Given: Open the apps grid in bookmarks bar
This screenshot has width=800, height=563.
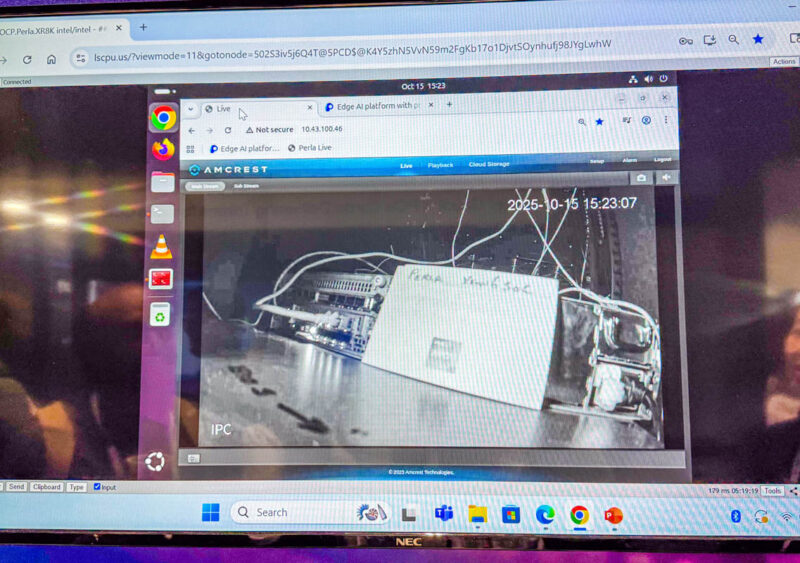Looking at the screenshot, I should (190, 149).
